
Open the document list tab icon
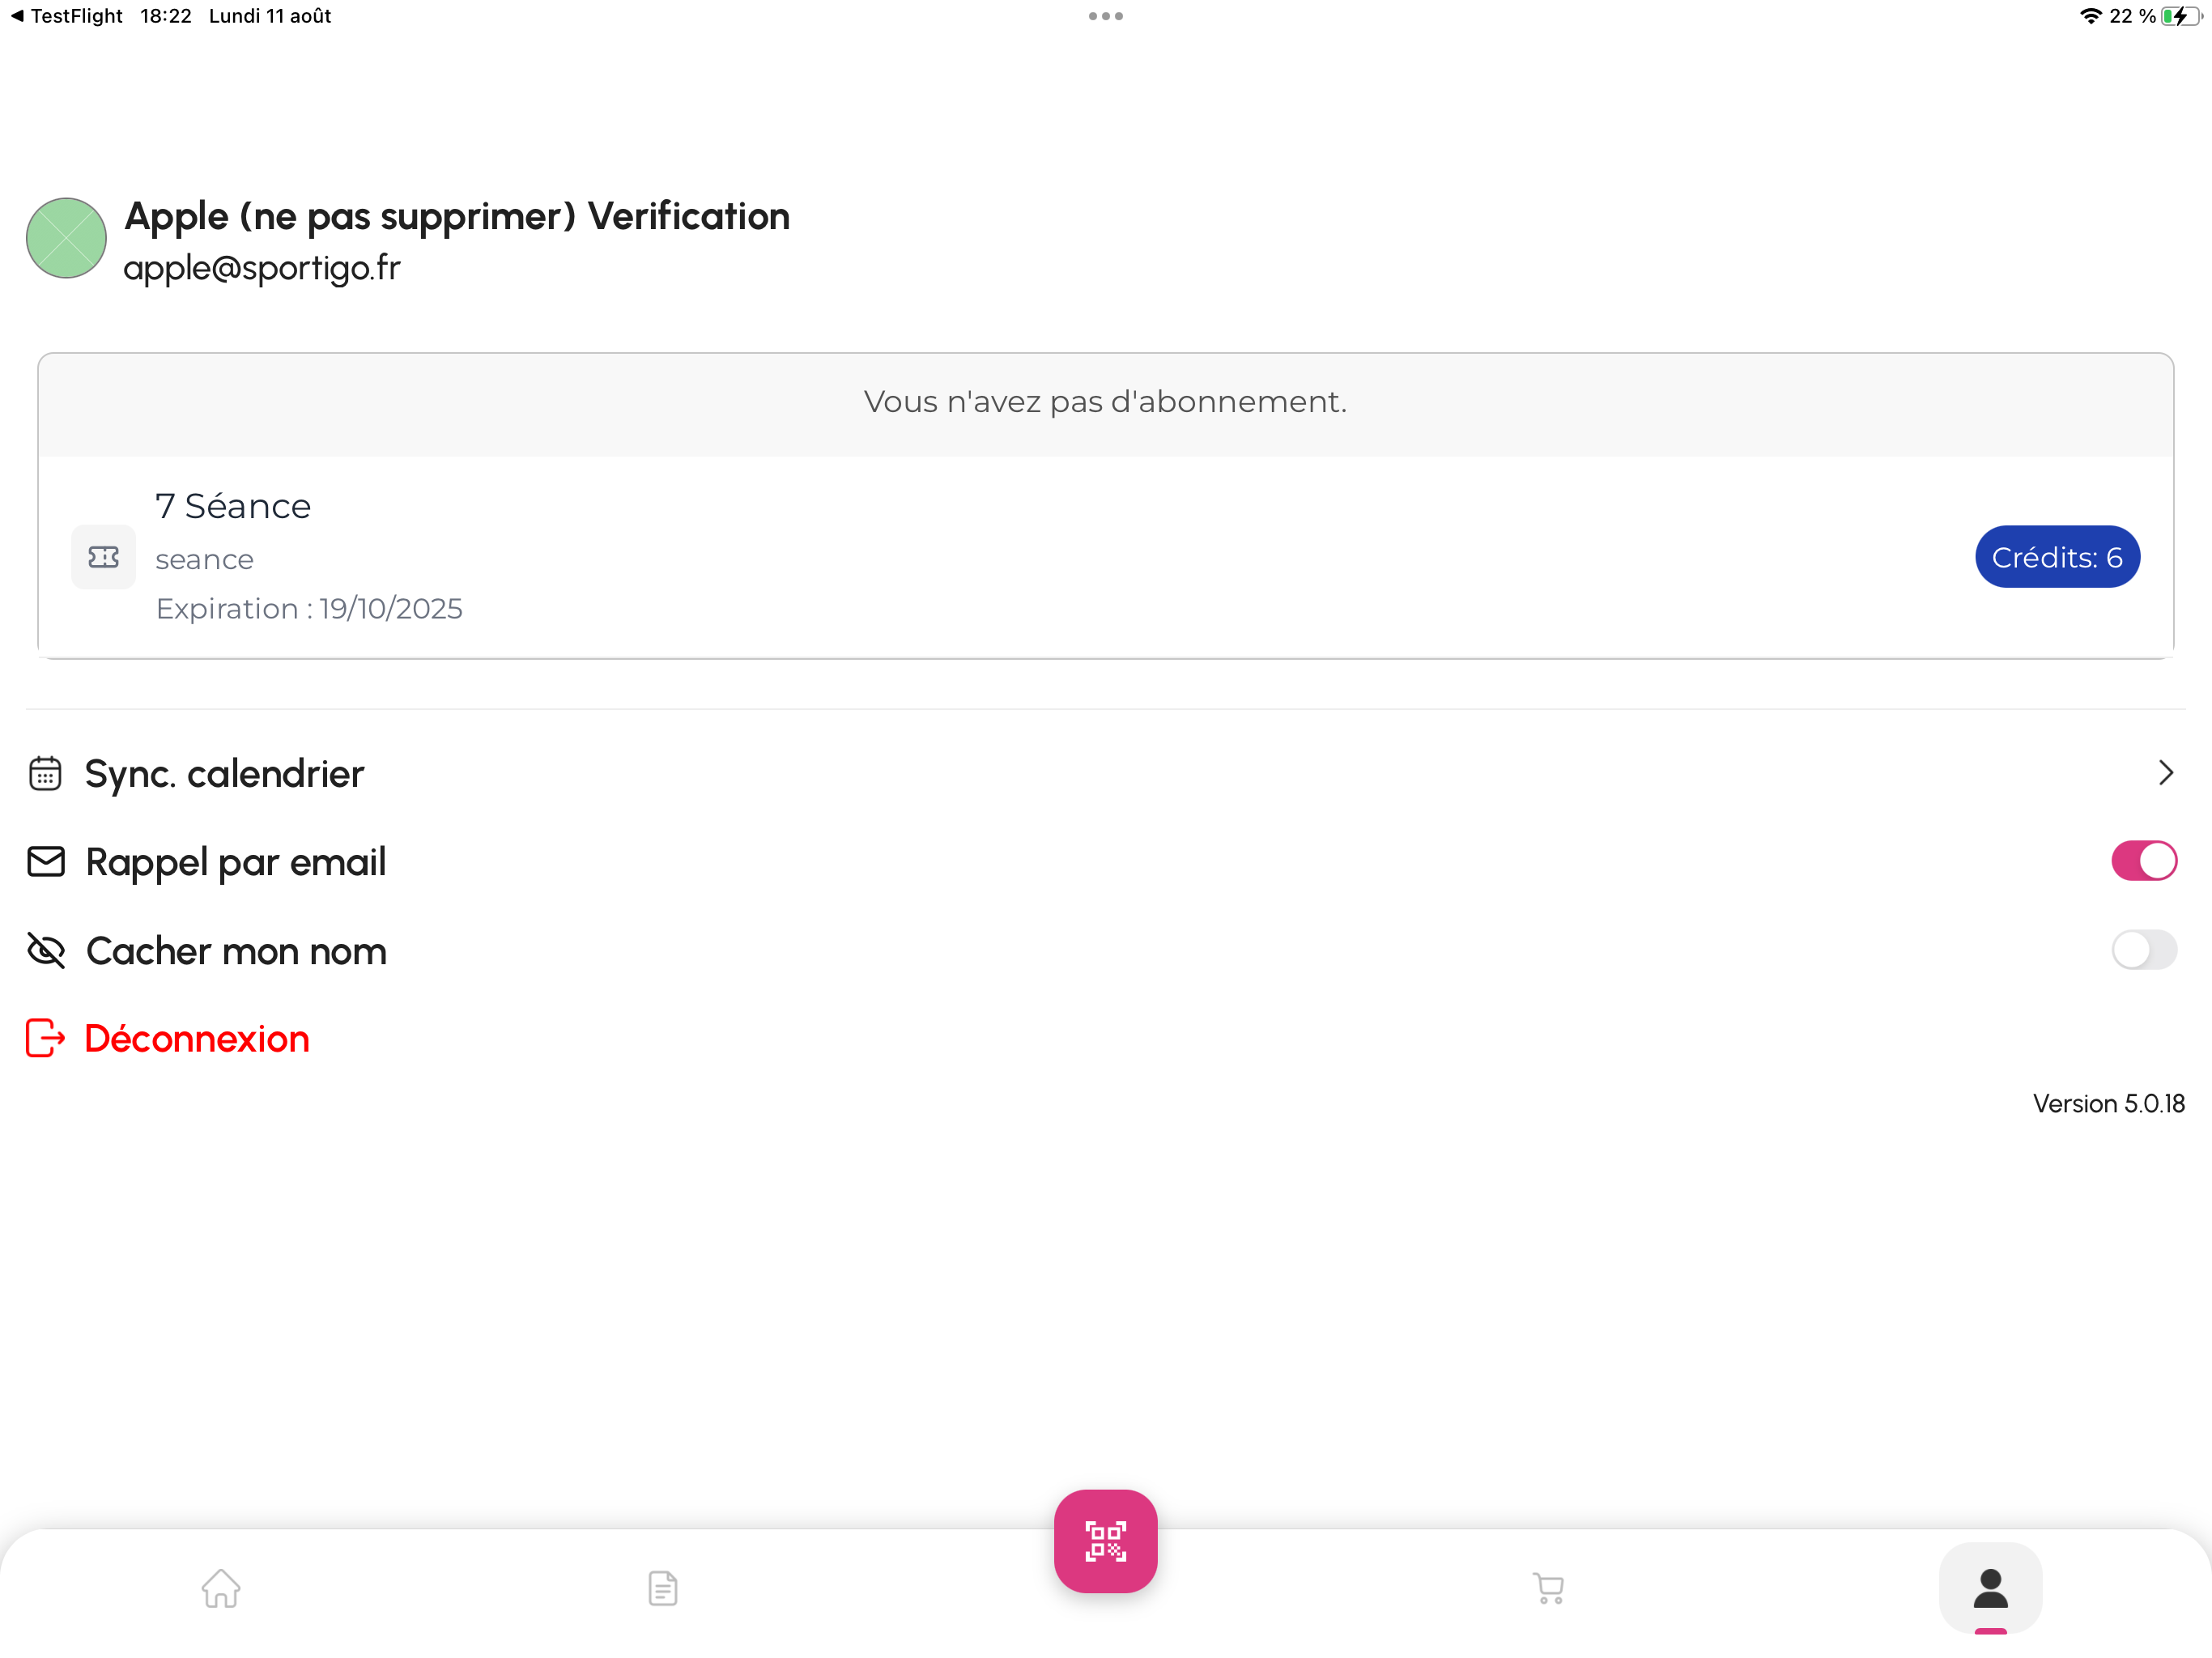[663, 1587]
